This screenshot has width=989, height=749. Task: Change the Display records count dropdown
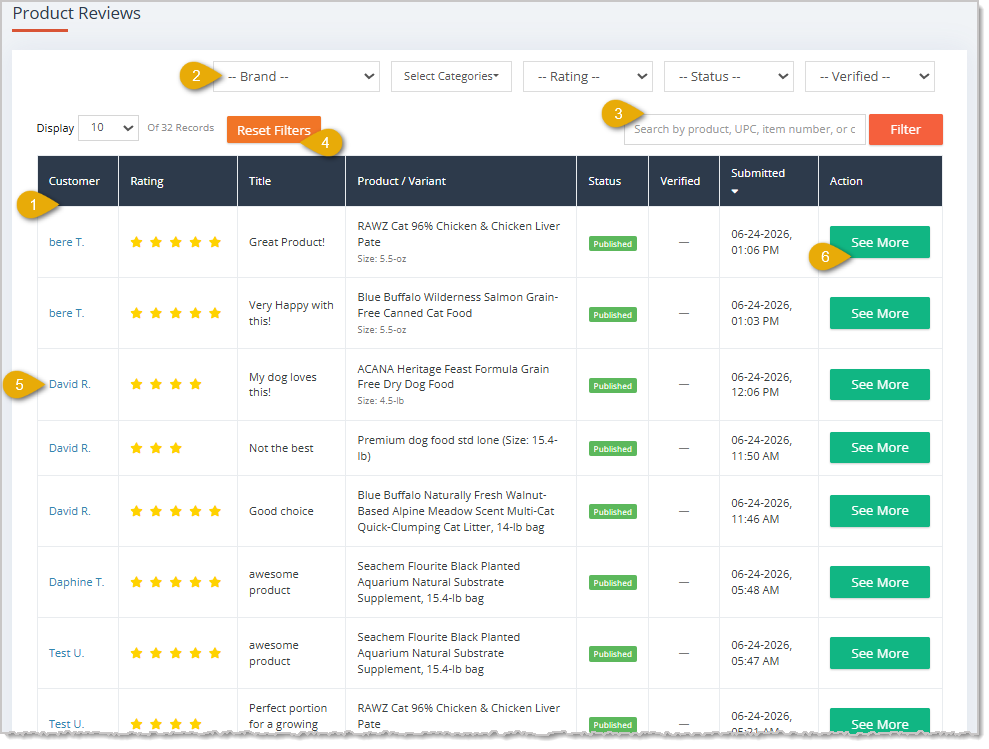[x=108, y=127]
